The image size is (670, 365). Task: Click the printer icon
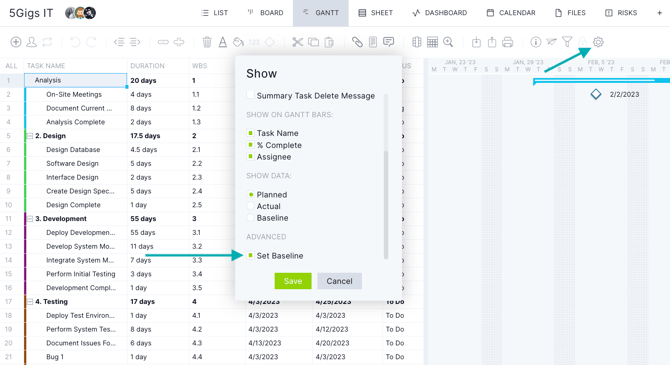click(x=508, y=42)
